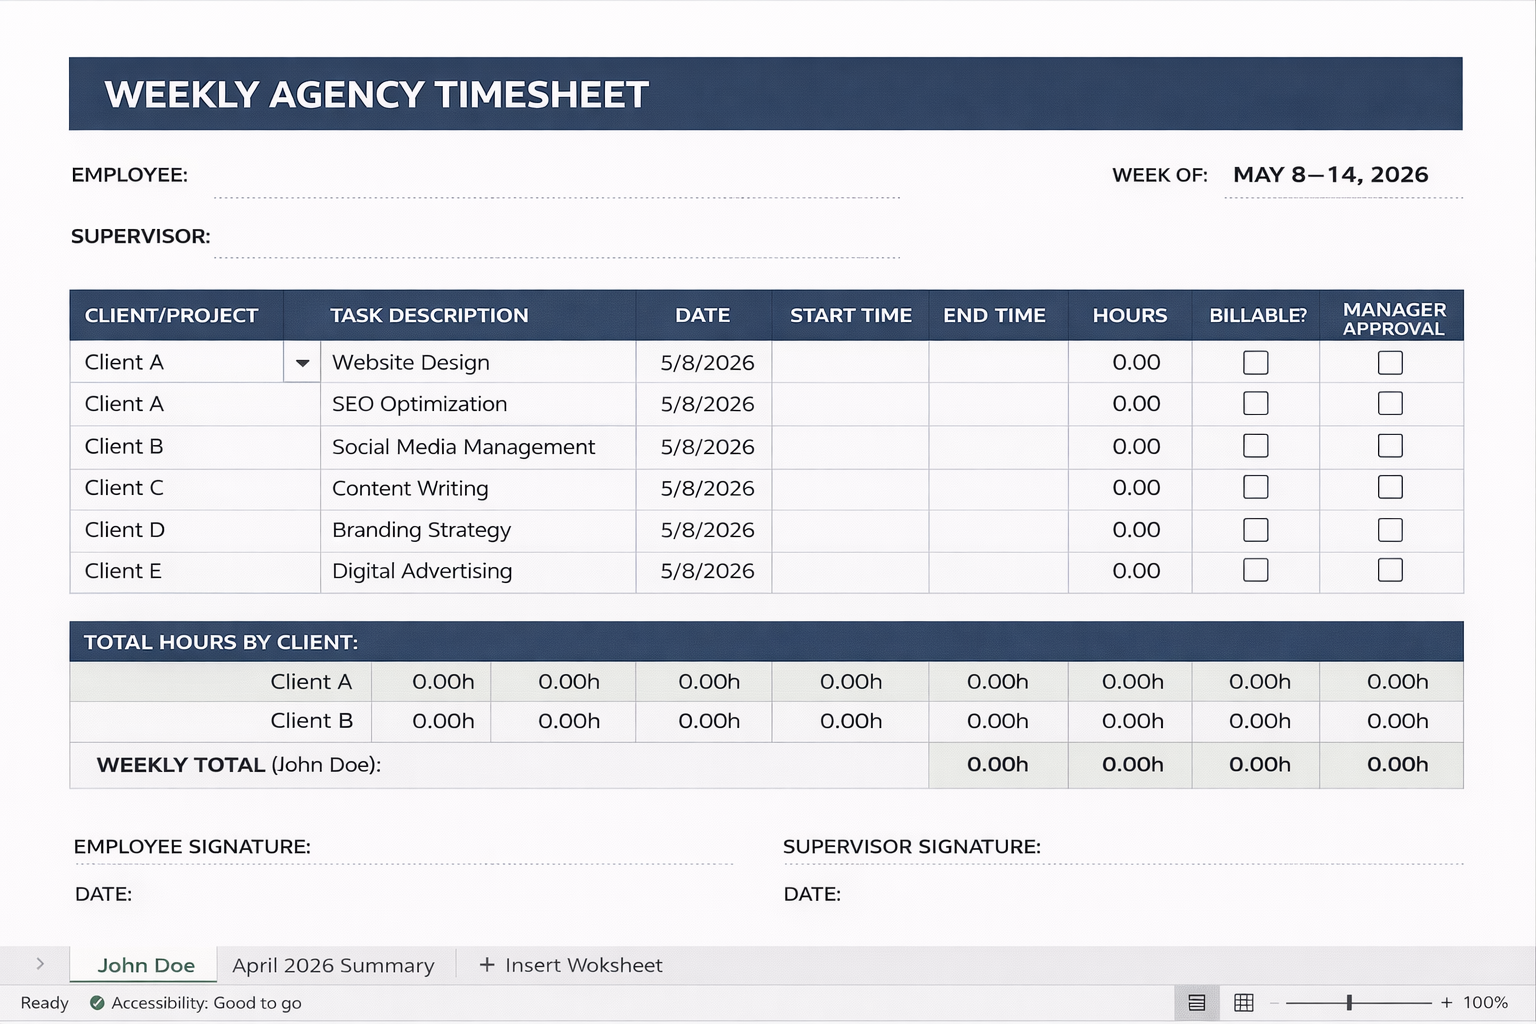The image size is (1536, 1024).
Task: Click the zoom out minus icon
Action: click(x=1274, y=1002)
